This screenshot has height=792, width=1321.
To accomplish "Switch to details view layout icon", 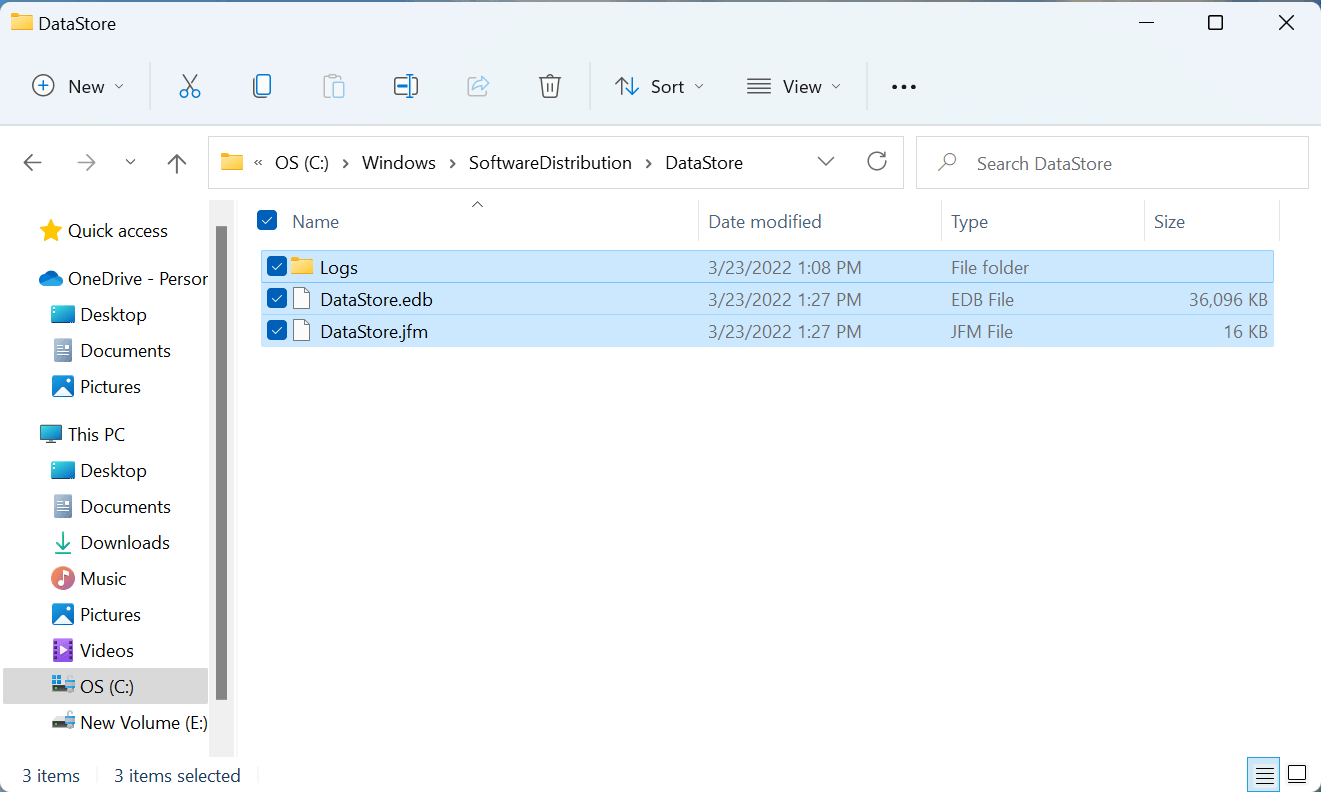I will coord(1265,774).
